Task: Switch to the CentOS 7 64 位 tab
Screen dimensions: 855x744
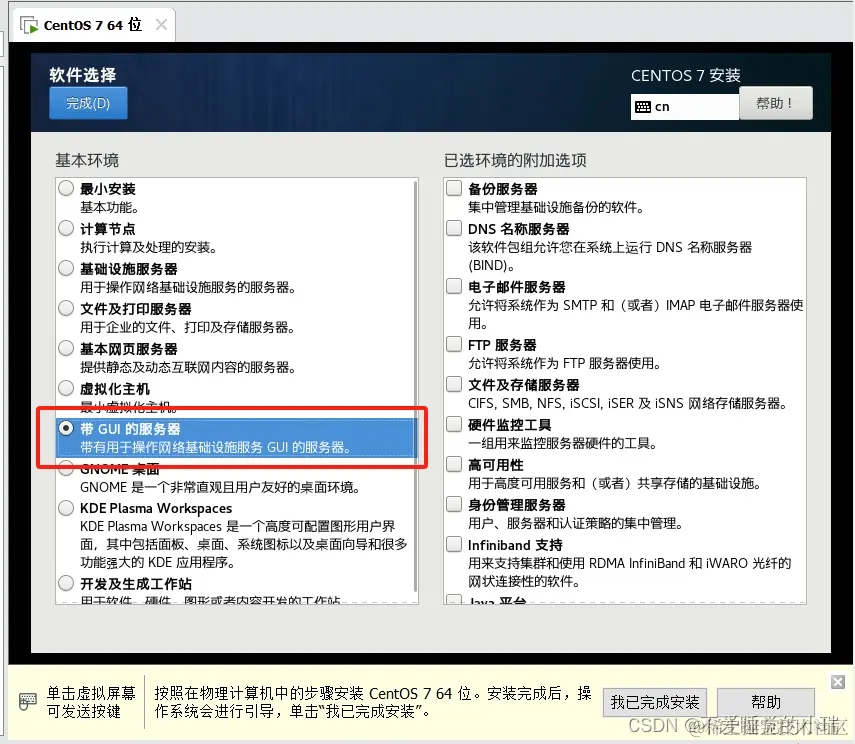Action: coord(92,25)
